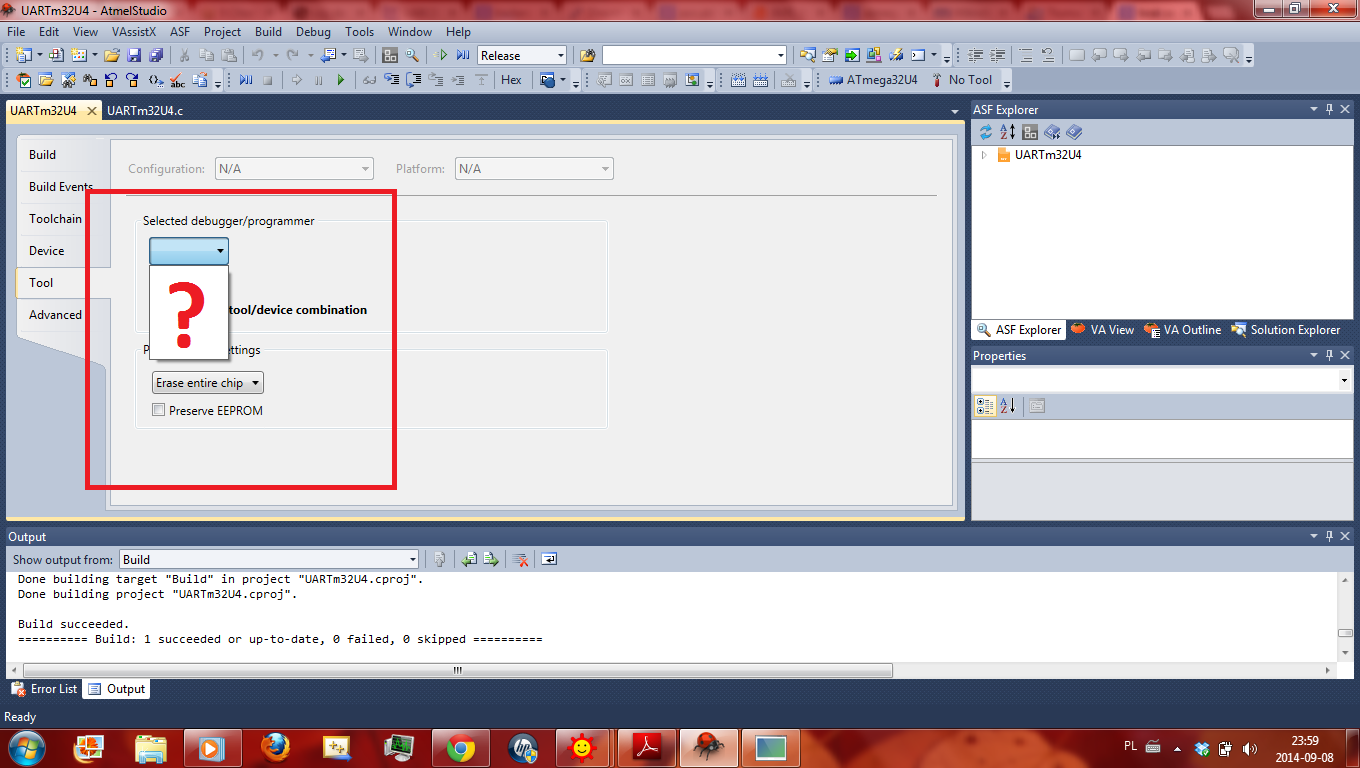Switch to the VA Outline tab
This screenshot has height=768, width=1360.
coord(1183,330)
